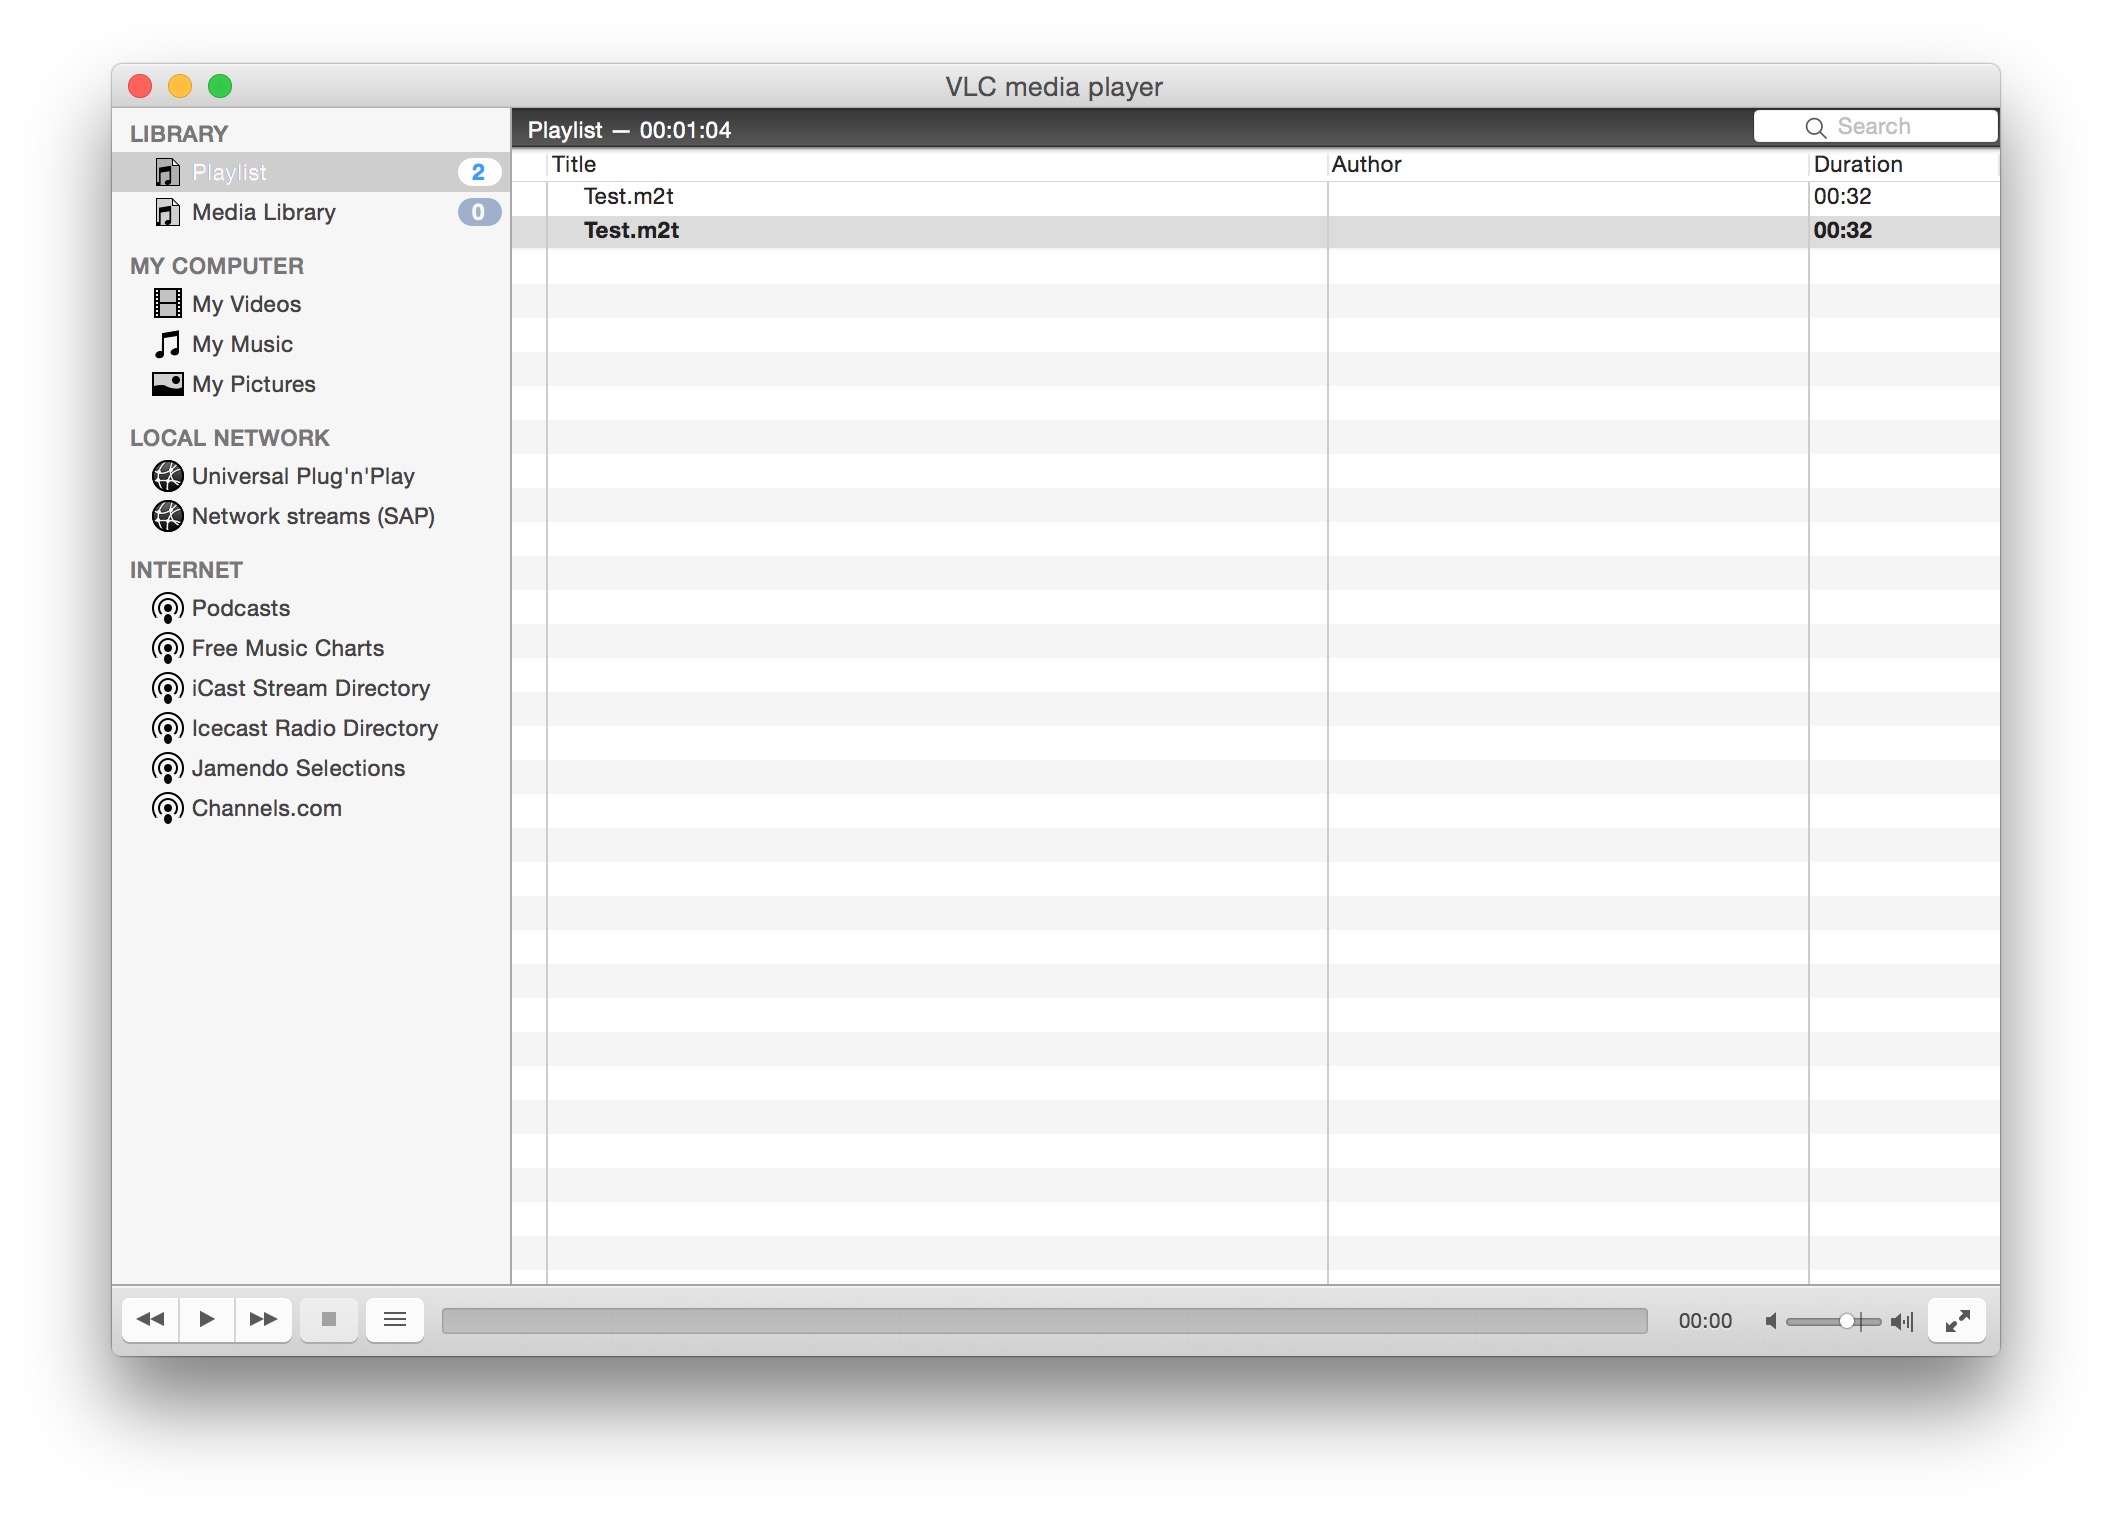Sort playlist by Title column header
Screen dimensions: 2112x1516
(937, 164)
